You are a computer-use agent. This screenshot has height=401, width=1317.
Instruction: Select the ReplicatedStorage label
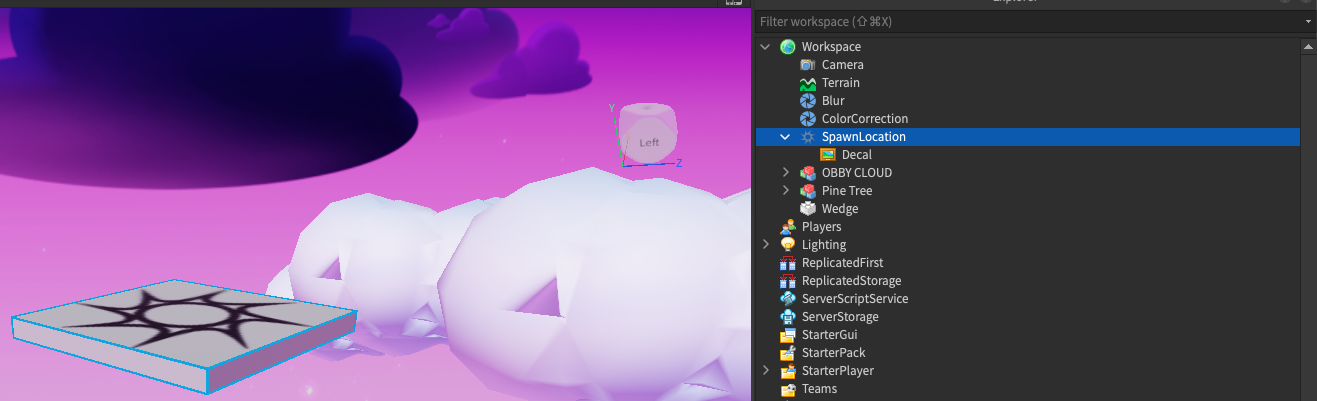pos(852,281)
